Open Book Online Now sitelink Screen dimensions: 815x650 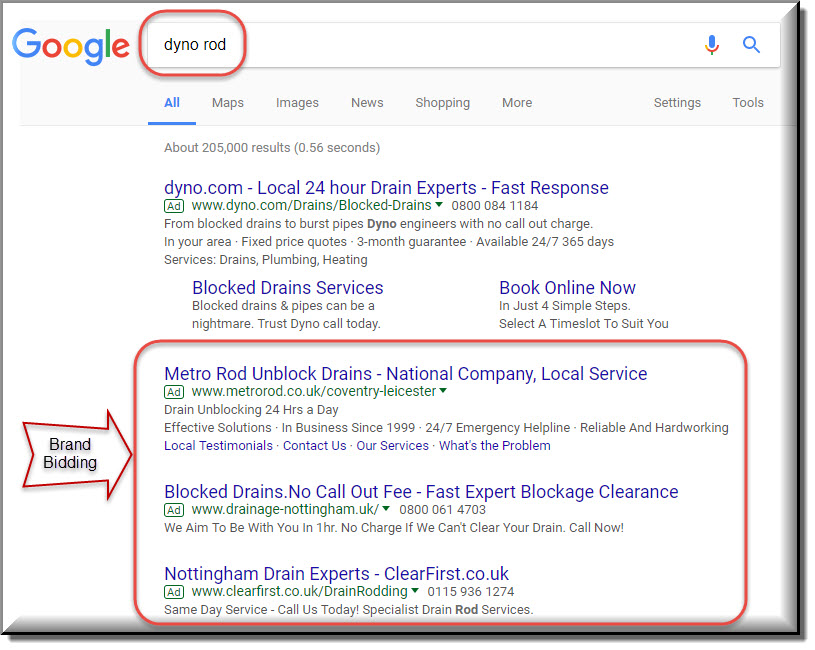coord(567,288)
